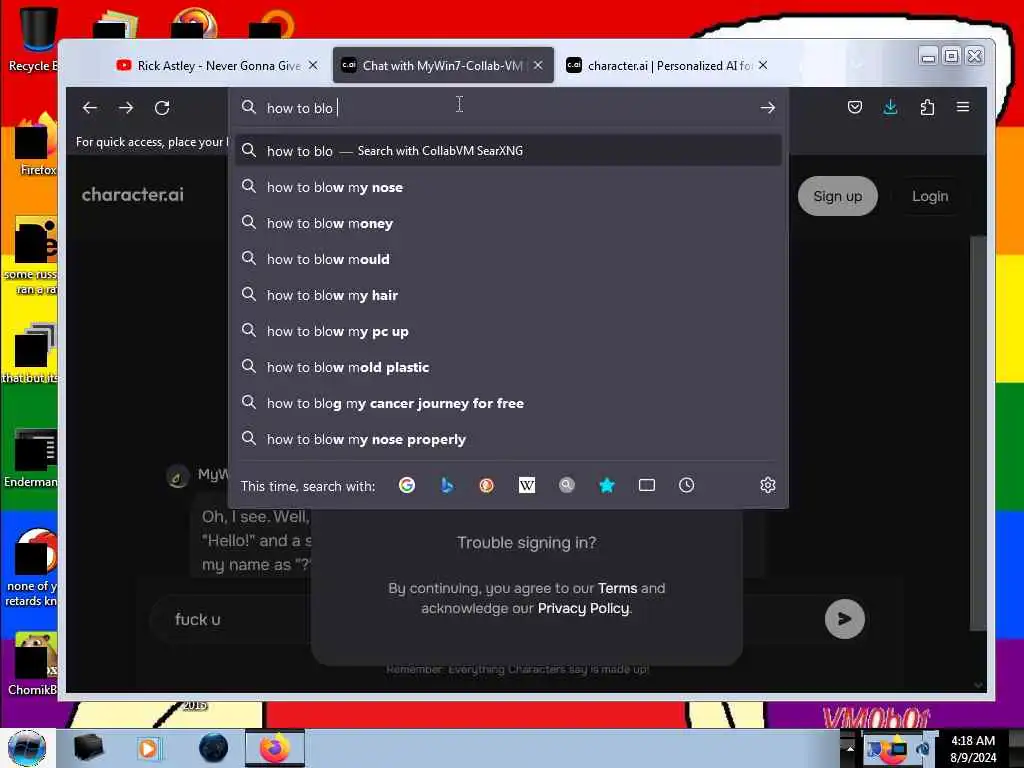1024x768 pixels.
Task: Close the Rick Astley tab
Action: coord(313,65)
